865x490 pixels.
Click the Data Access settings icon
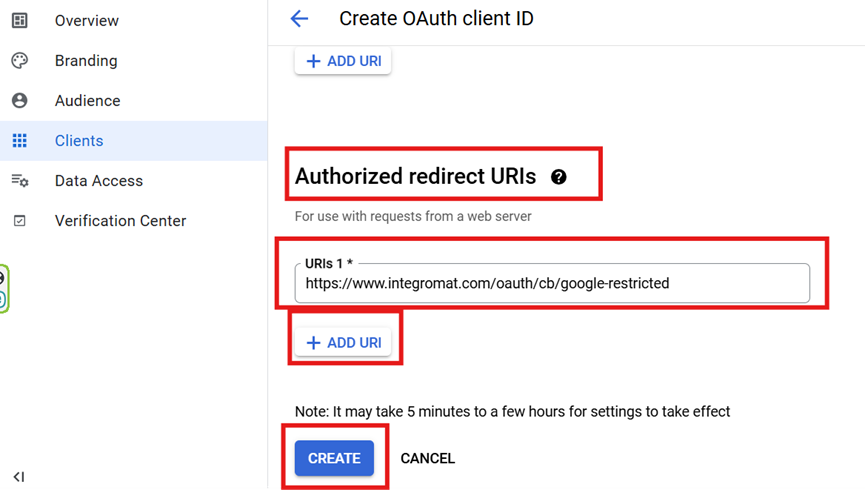19,181
